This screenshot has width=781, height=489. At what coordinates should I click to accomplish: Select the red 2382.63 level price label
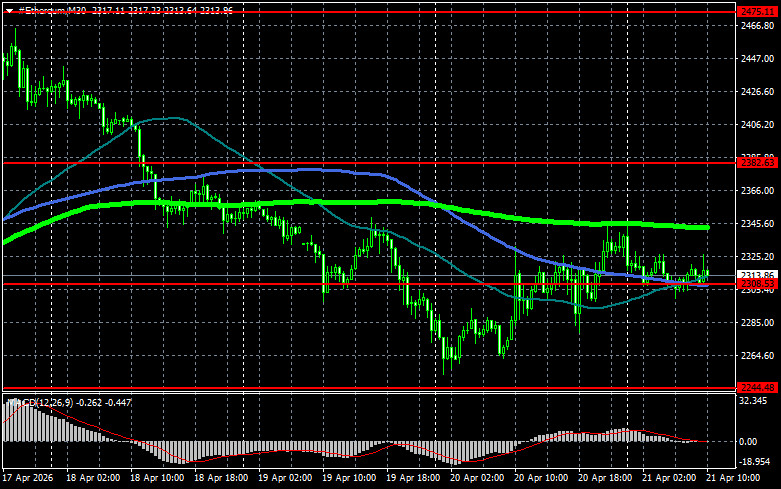tap(757, 163)
